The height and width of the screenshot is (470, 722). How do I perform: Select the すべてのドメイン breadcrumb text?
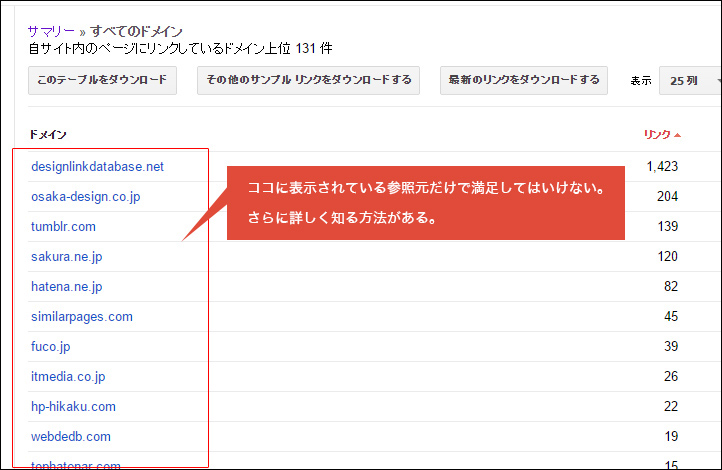[x=136, y=31]
